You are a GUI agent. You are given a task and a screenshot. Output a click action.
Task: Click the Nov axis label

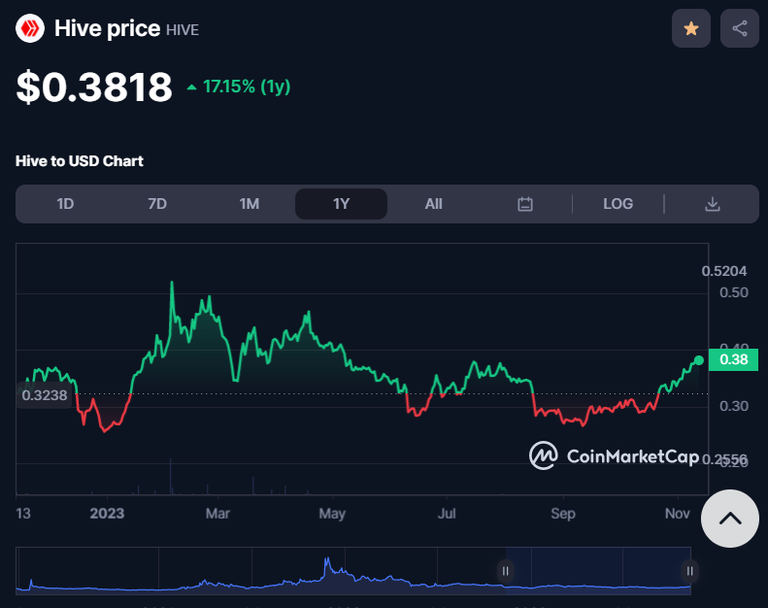click(x=677, y=513)
